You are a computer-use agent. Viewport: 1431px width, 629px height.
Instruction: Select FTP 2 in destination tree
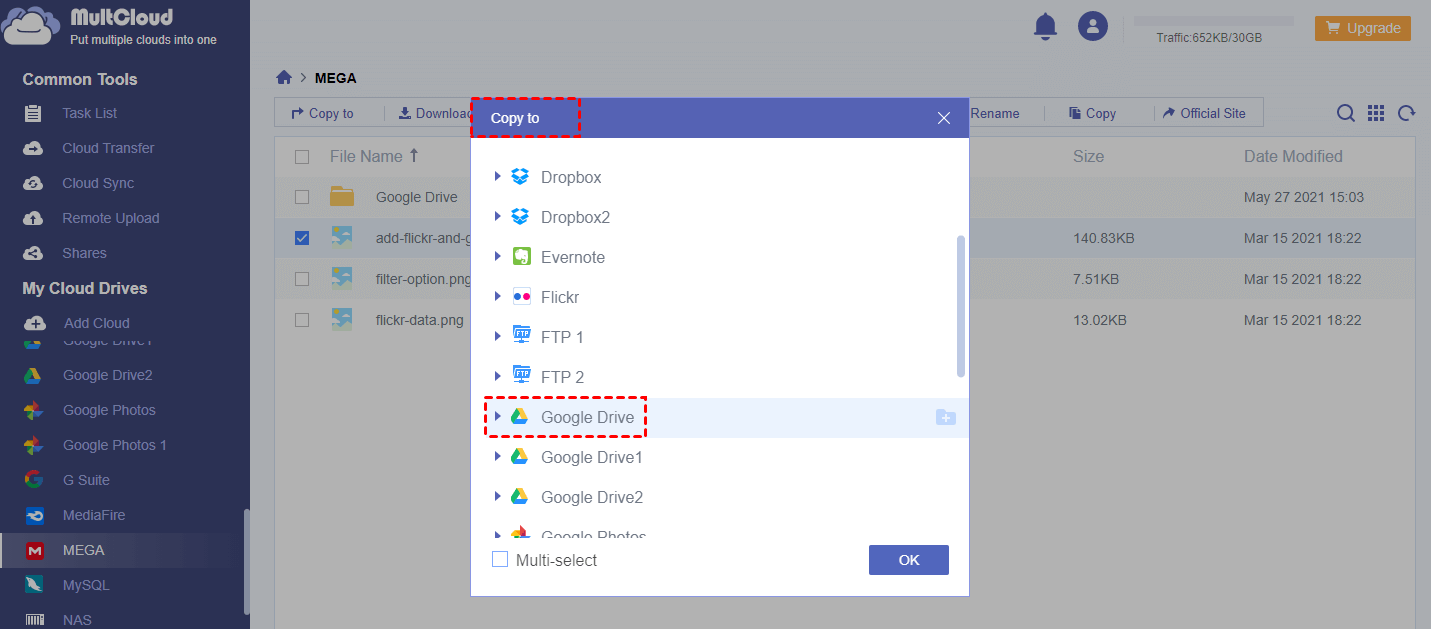(x=562, y=377)
